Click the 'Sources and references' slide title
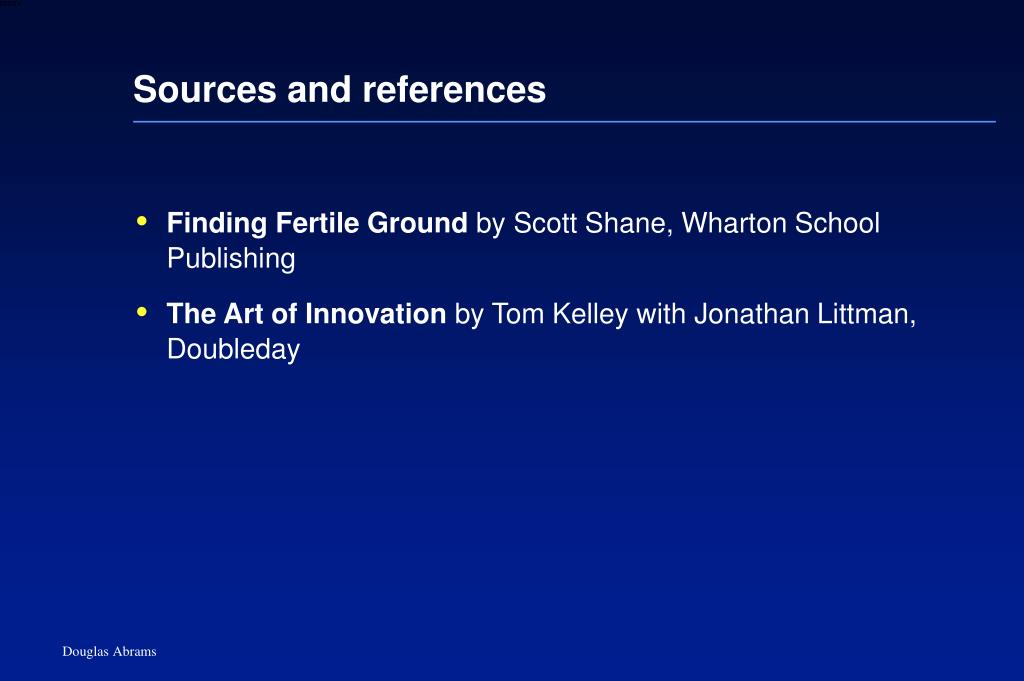This screenshot has height=681, width=1024. [340, 89]
